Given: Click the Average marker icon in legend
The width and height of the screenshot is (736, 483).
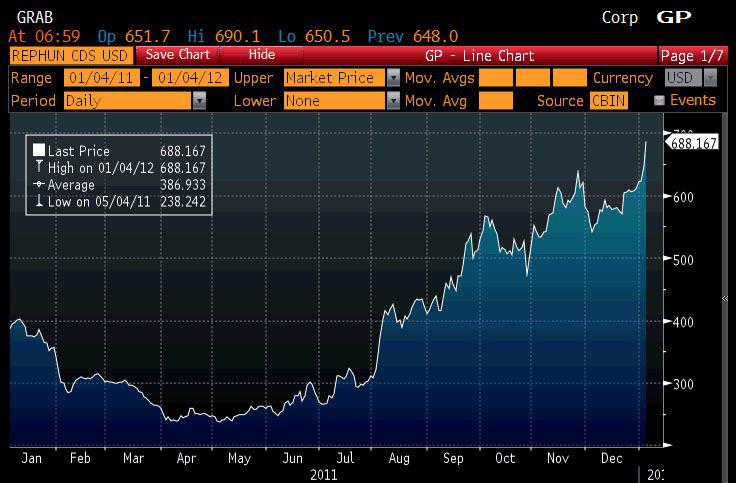Looking at the screenshot, I should (x=39, y=185).
